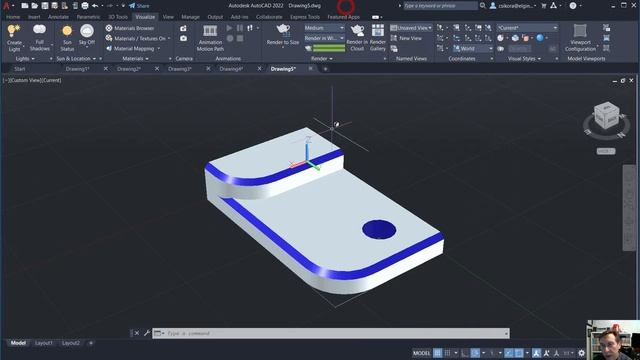
Task: Open the Home ribbon tab
Action: pos(13,17)
